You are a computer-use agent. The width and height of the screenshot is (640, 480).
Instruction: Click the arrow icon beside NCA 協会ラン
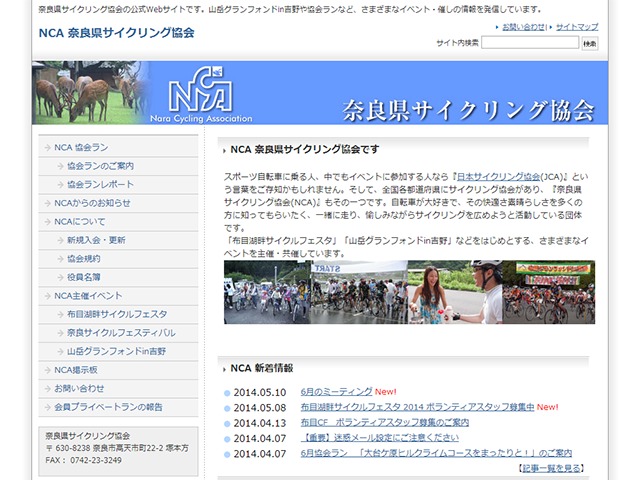point(48,148)
